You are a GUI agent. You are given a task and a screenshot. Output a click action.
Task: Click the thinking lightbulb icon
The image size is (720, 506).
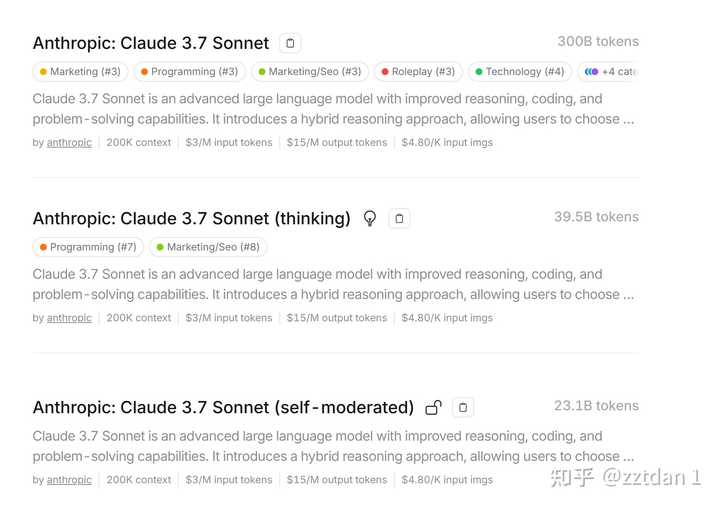pos(370,218)
